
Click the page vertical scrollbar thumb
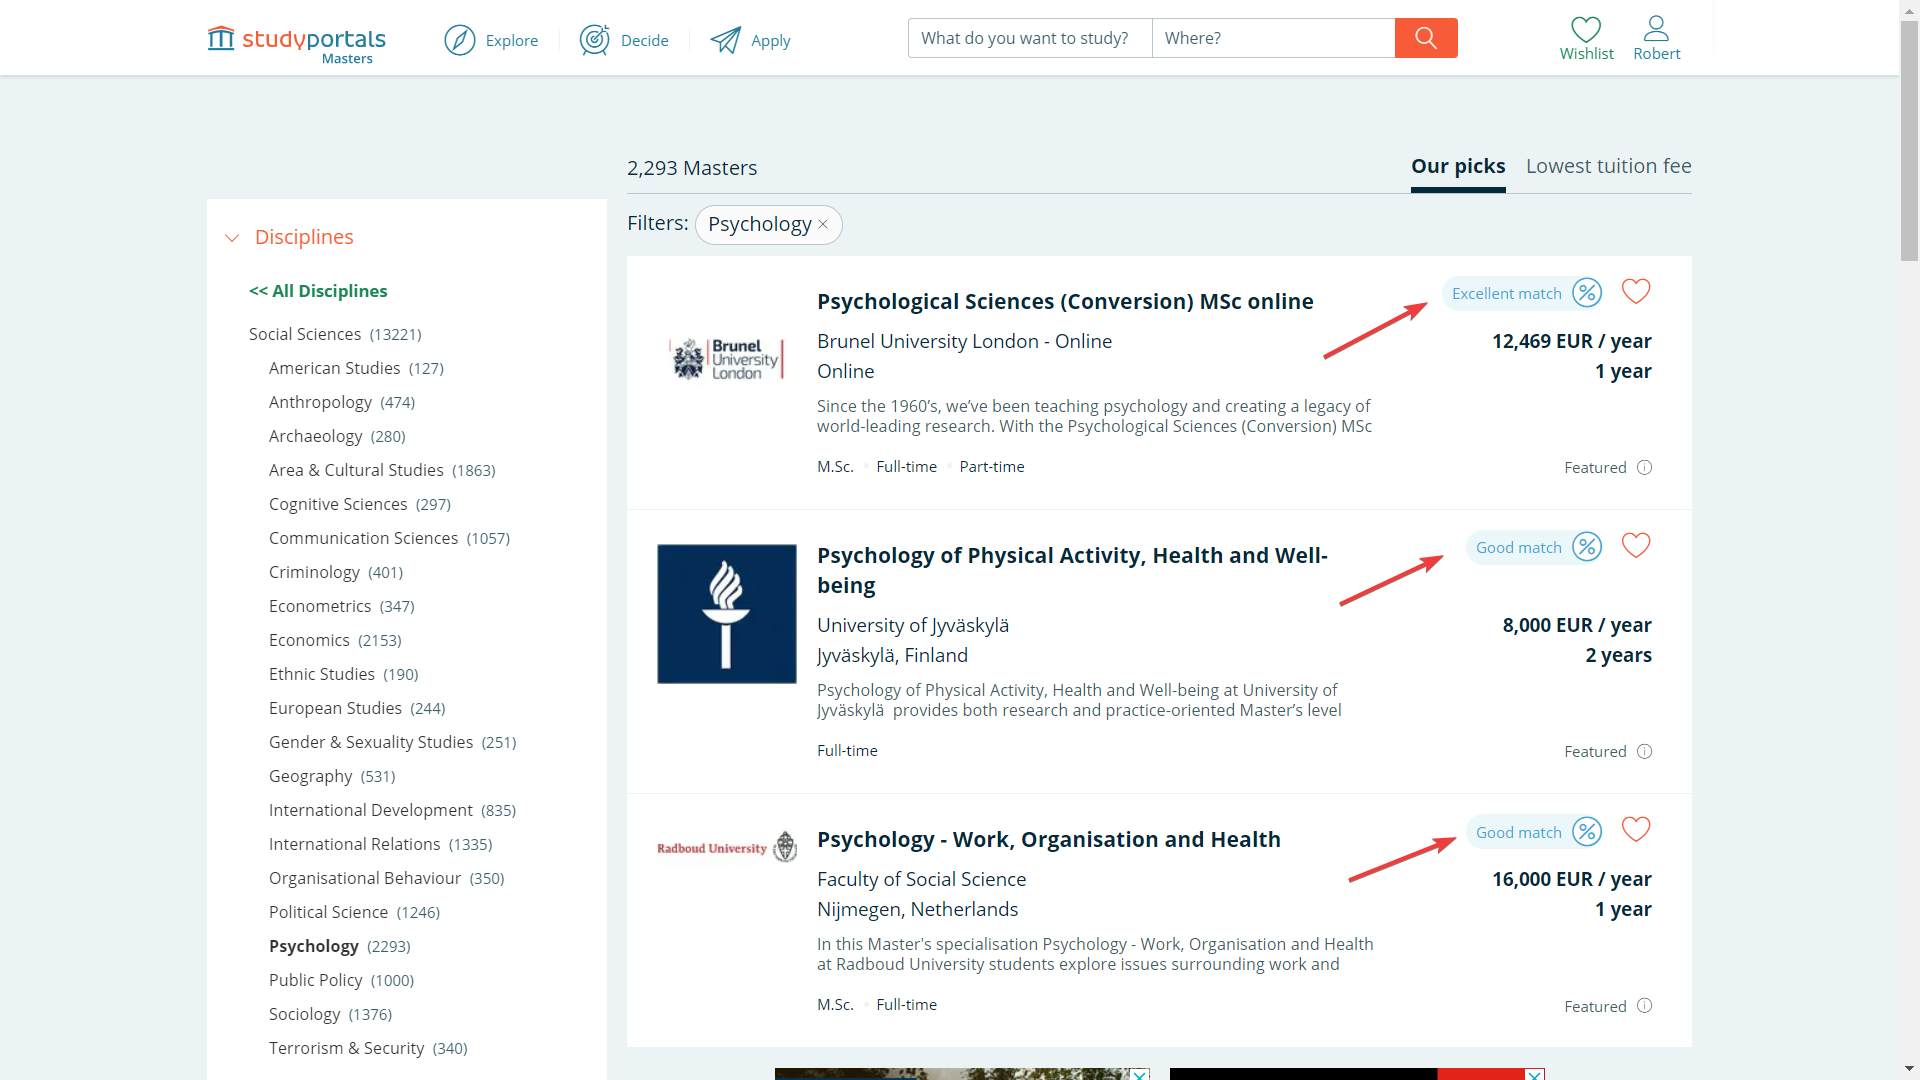[x=1909, y=140]
